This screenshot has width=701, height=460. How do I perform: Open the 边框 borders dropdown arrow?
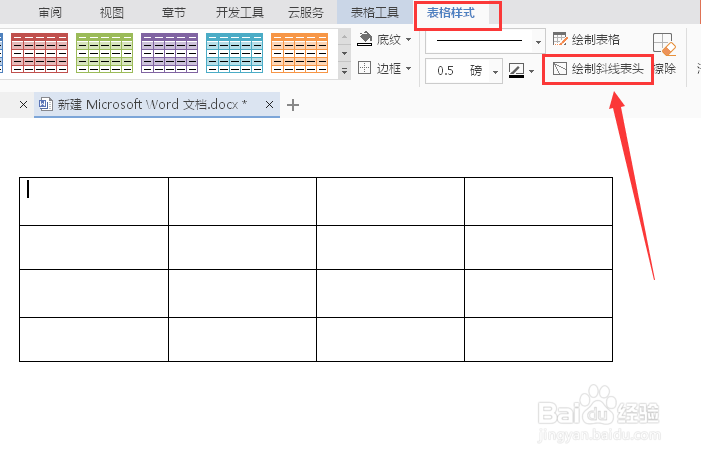coord(408,68)
